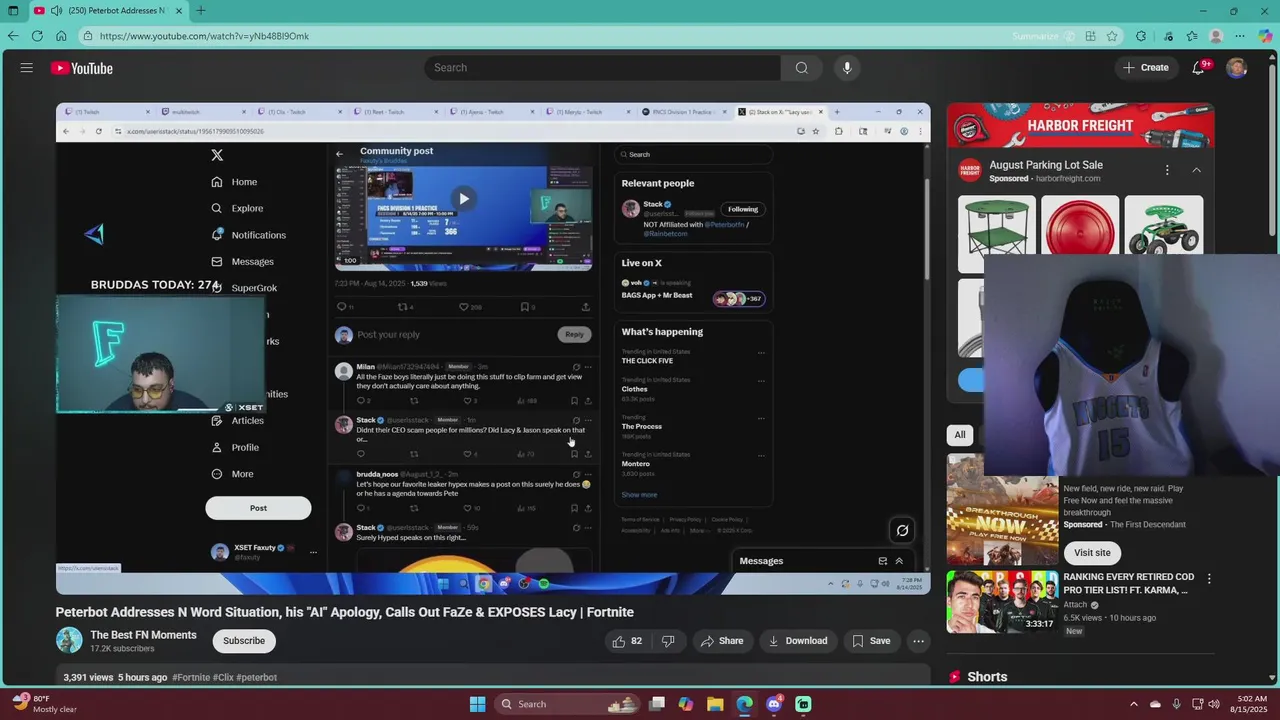
Task: Subscribe to The Best FN Moments
Action: tap(244, 641)
